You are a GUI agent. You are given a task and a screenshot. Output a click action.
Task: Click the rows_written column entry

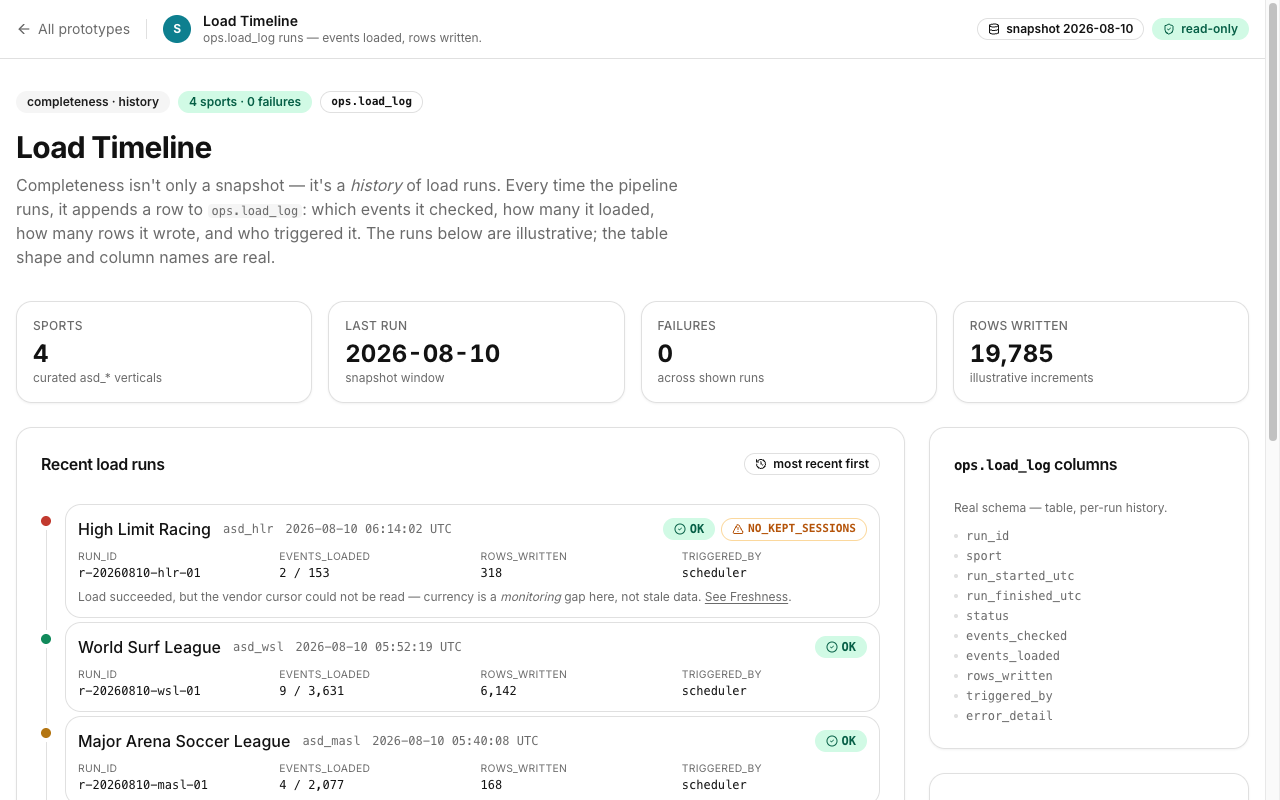[1009, 676]
